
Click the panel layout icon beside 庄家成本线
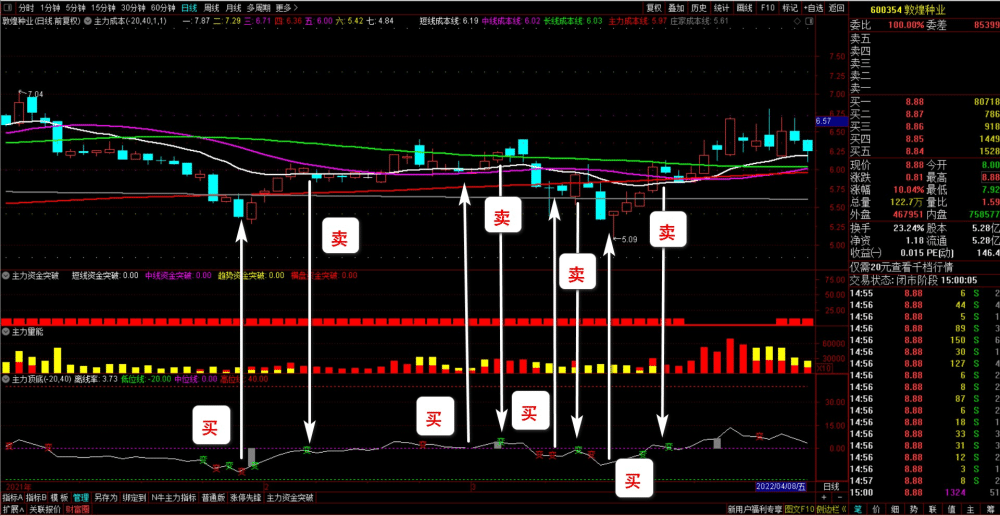[809, 21]
